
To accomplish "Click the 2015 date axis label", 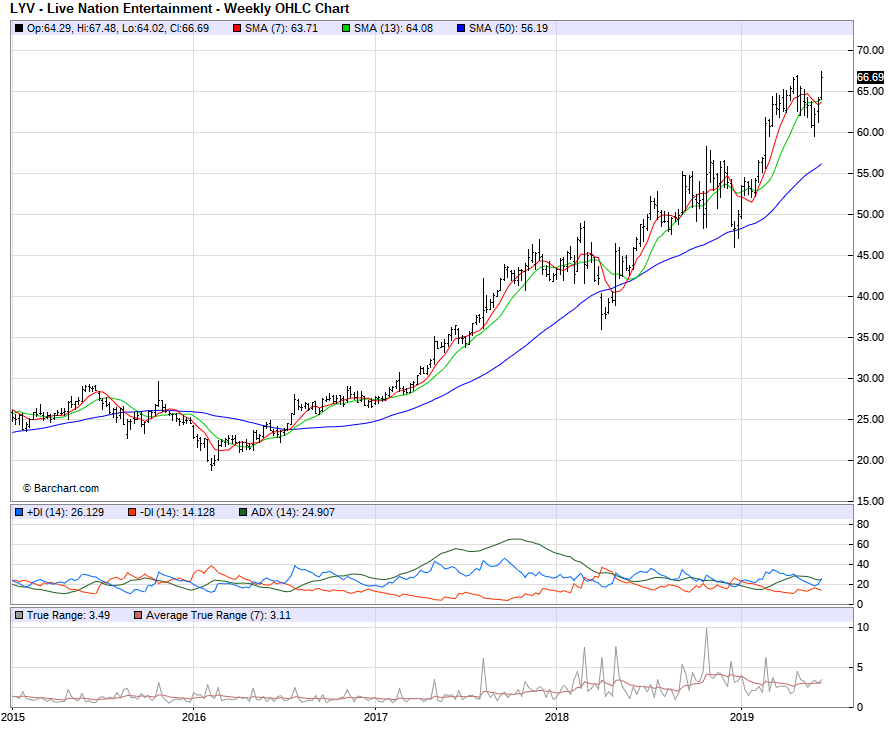I will click(13, 717).
